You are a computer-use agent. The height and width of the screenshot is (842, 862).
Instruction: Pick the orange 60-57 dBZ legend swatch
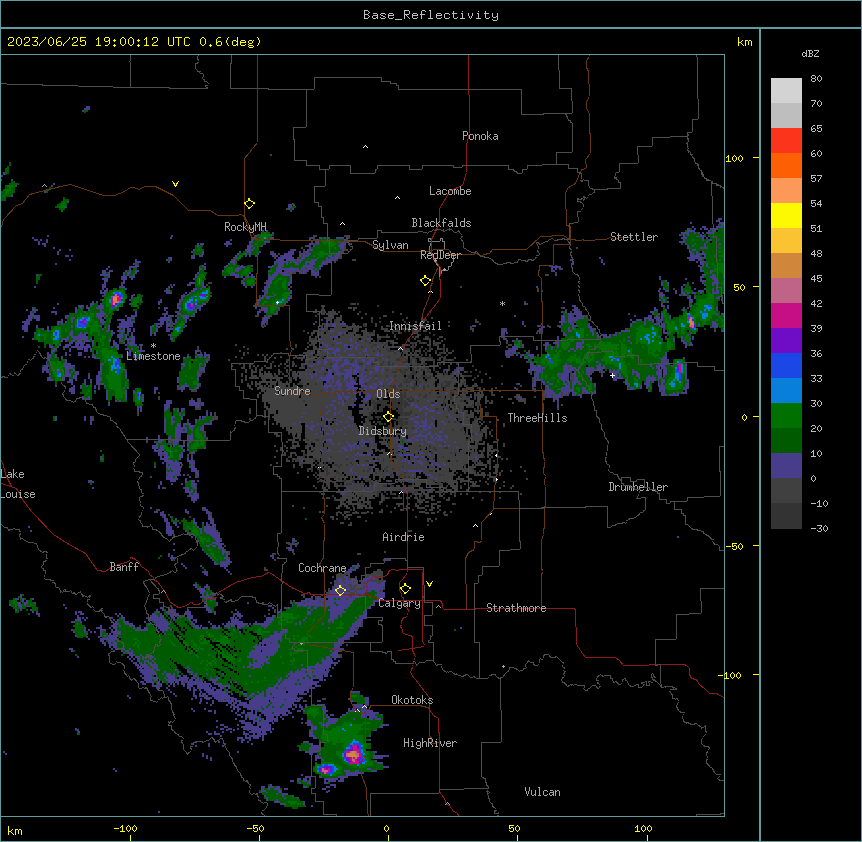[786, 165]
